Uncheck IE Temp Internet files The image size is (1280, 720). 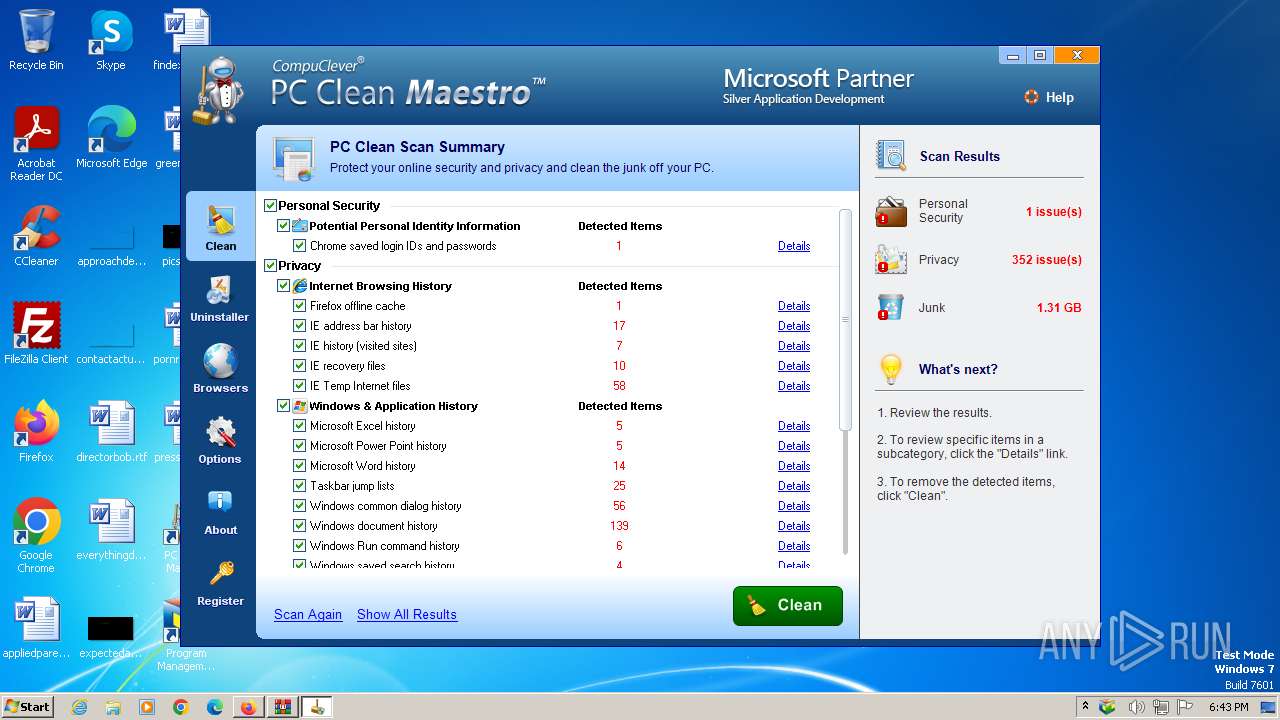tap(299, 386)
